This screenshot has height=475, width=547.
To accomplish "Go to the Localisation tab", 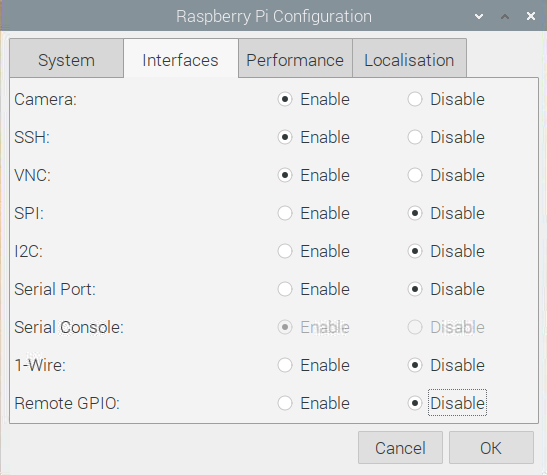I will [x=409, y=58].
